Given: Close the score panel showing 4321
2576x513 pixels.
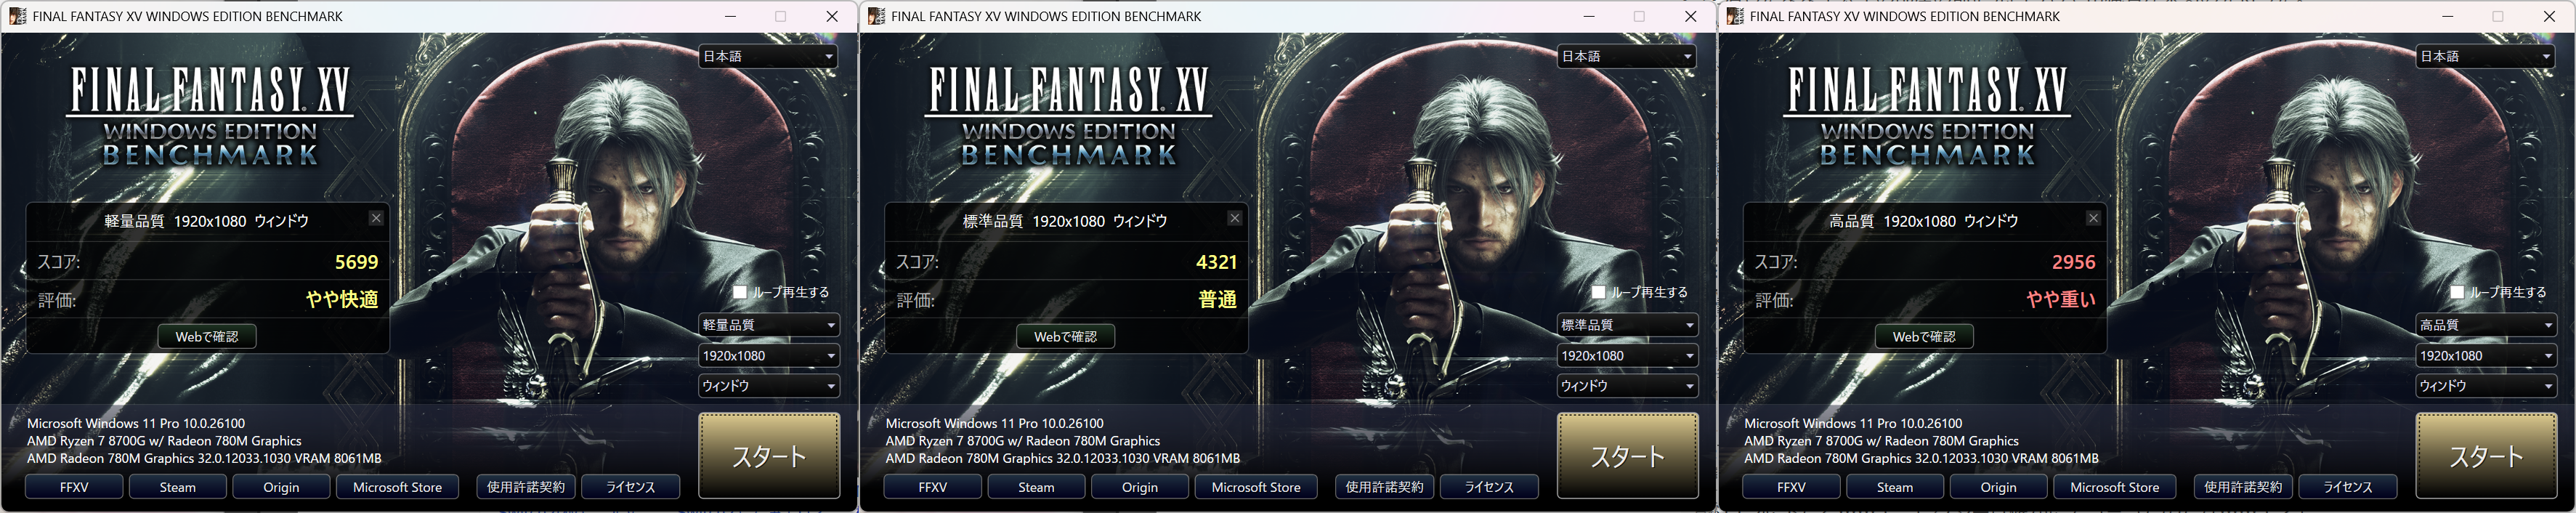Looking at the screenshot, I should tap(1235, 218).
